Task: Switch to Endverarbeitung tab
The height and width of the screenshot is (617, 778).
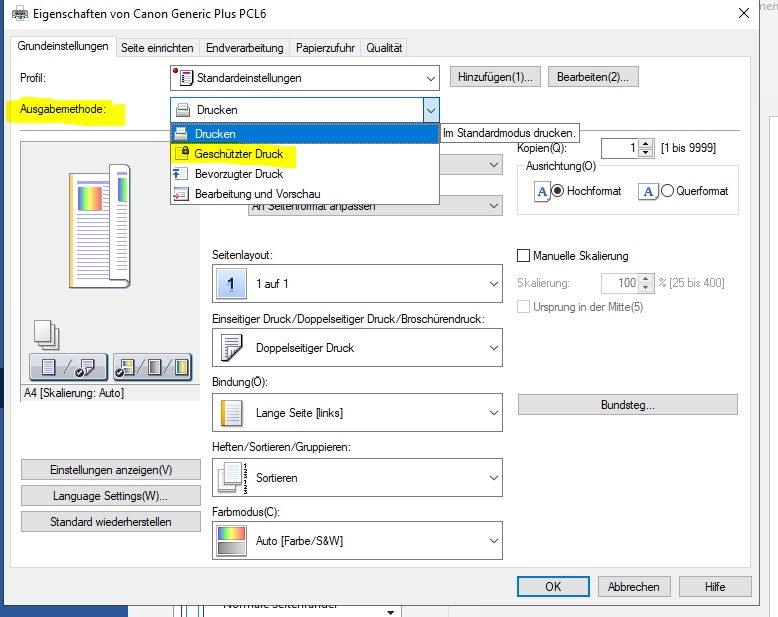Action: click(x=245, y=48)
